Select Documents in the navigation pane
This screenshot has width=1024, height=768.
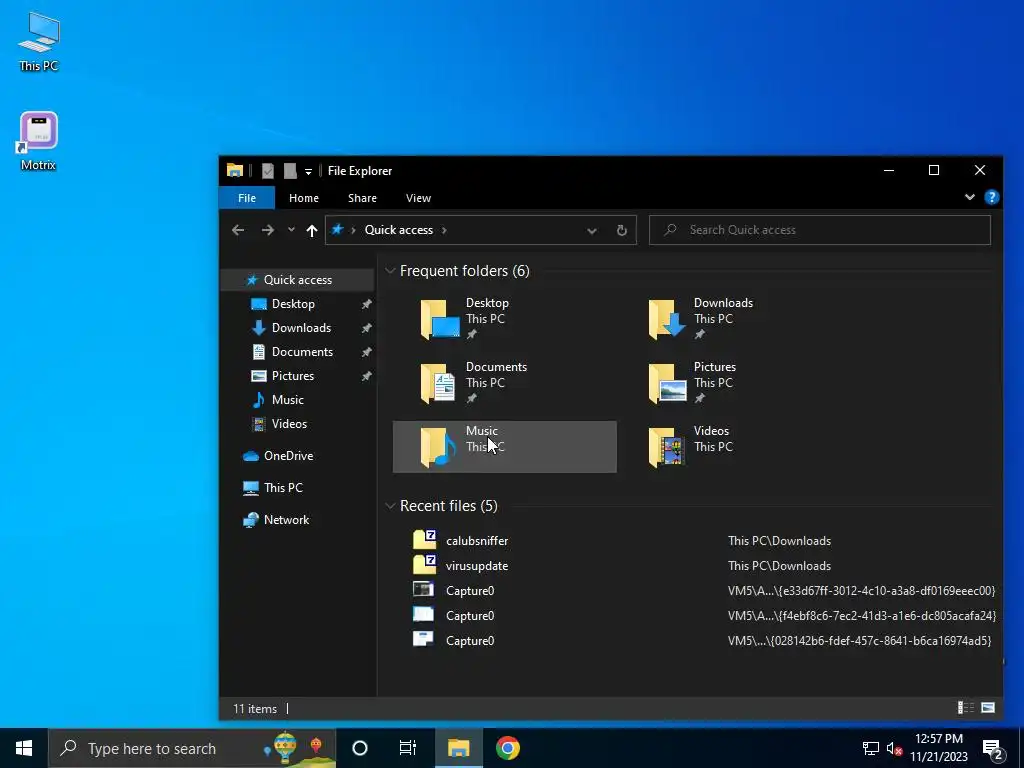pos(302,352)
